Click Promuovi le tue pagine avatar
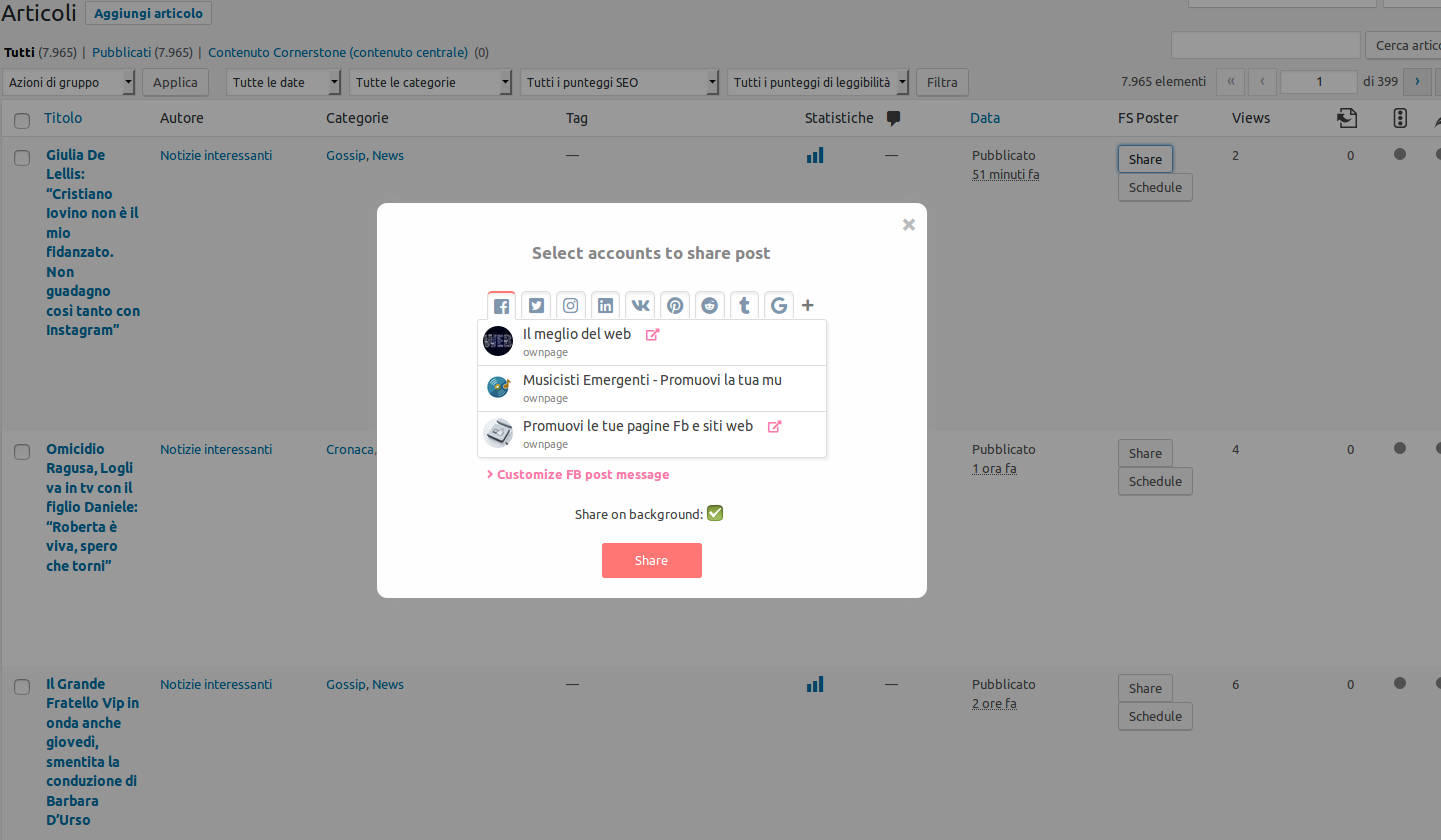 498,433
